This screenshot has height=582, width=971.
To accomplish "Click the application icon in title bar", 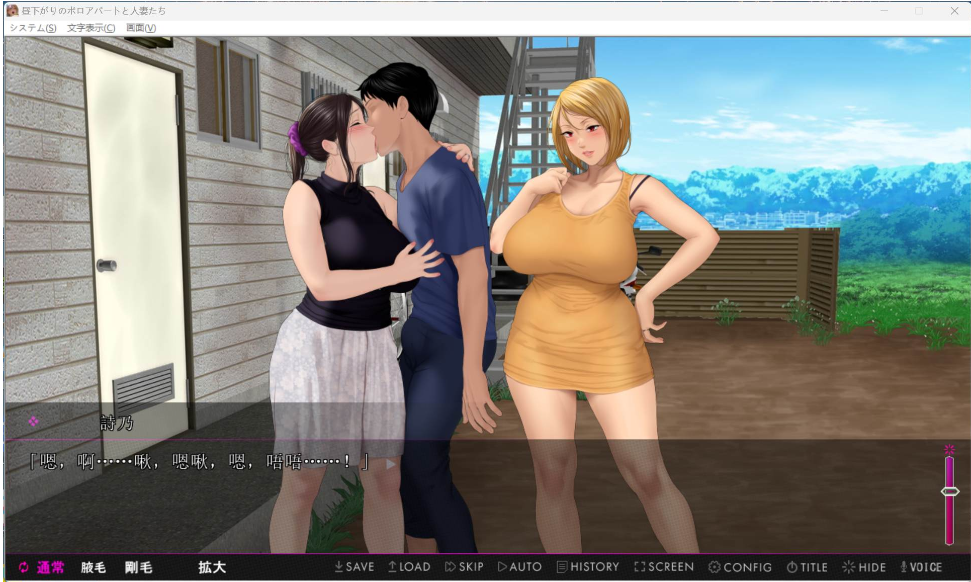I will coord(12,10).
